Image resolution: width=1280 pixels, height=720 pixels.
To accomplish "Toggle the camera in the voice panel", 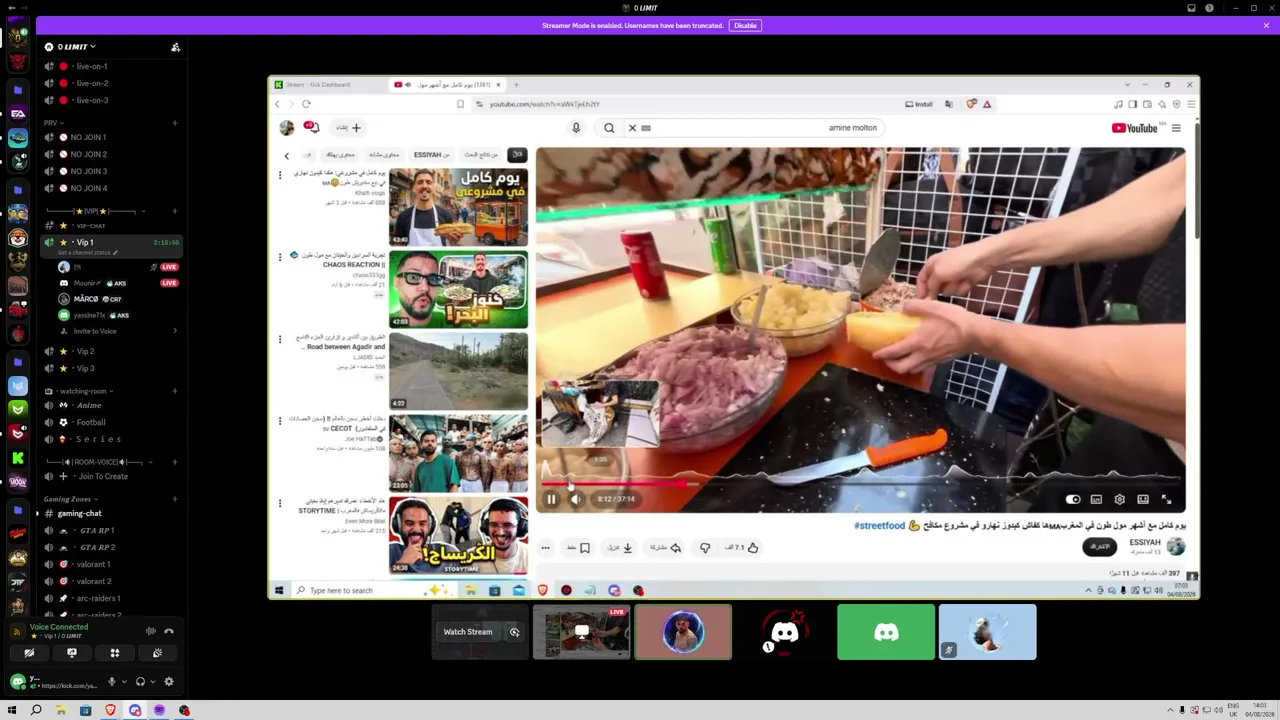I will 29,653.
